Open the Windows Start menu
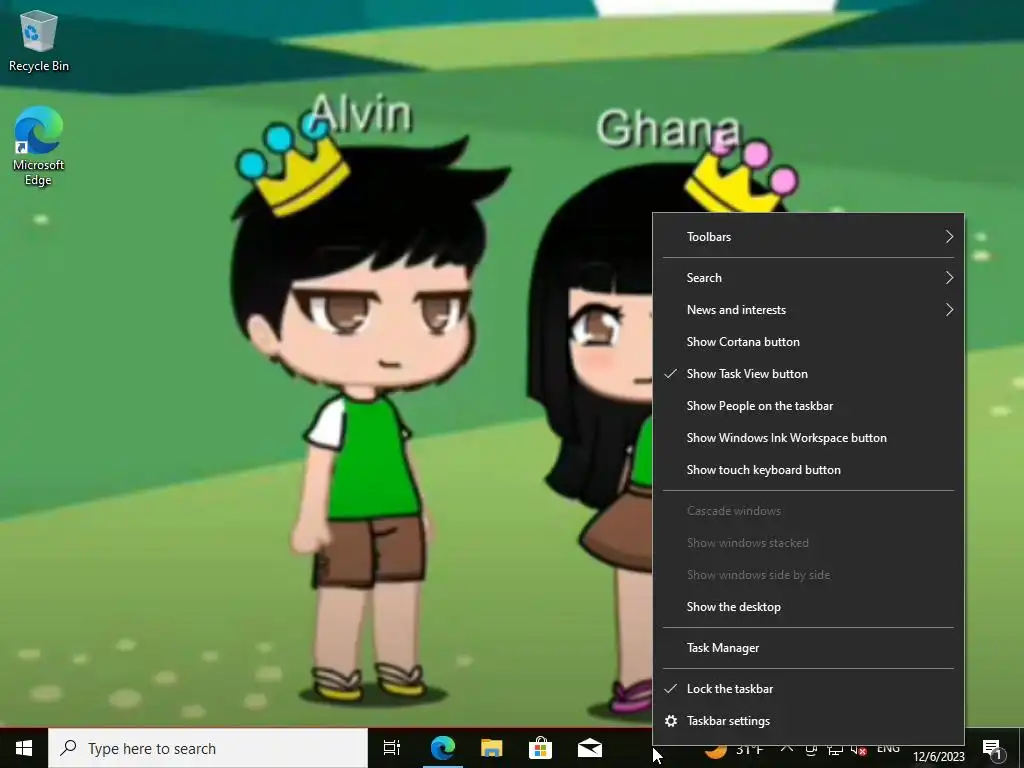This screenshot has width=1024, height=768. [24, 748]
